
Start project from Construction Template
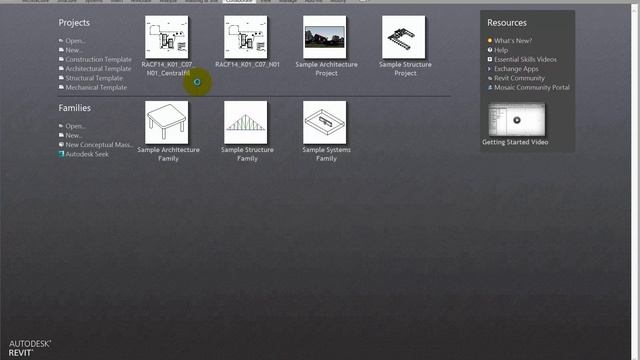[98, 60]
